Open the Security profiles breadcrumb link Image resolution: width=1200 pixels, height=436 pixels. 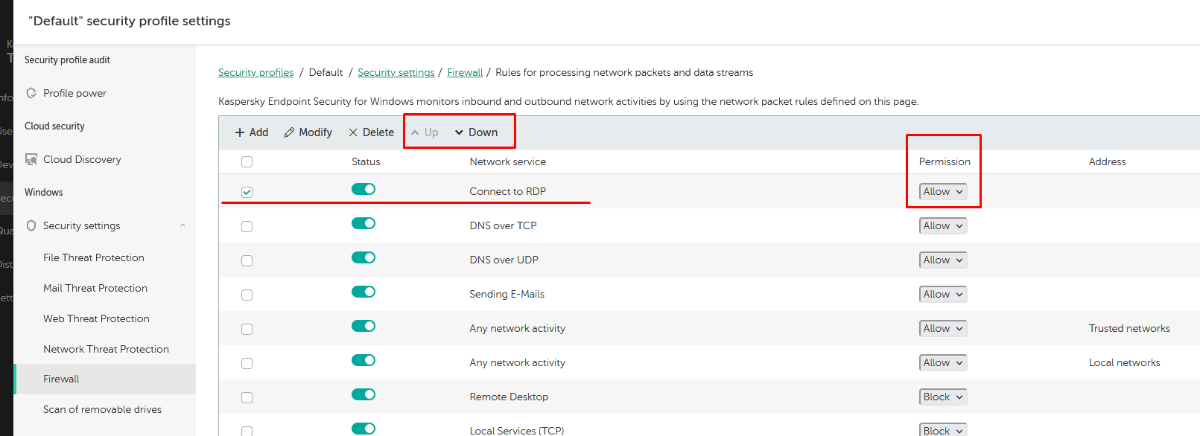coord(256,73)
